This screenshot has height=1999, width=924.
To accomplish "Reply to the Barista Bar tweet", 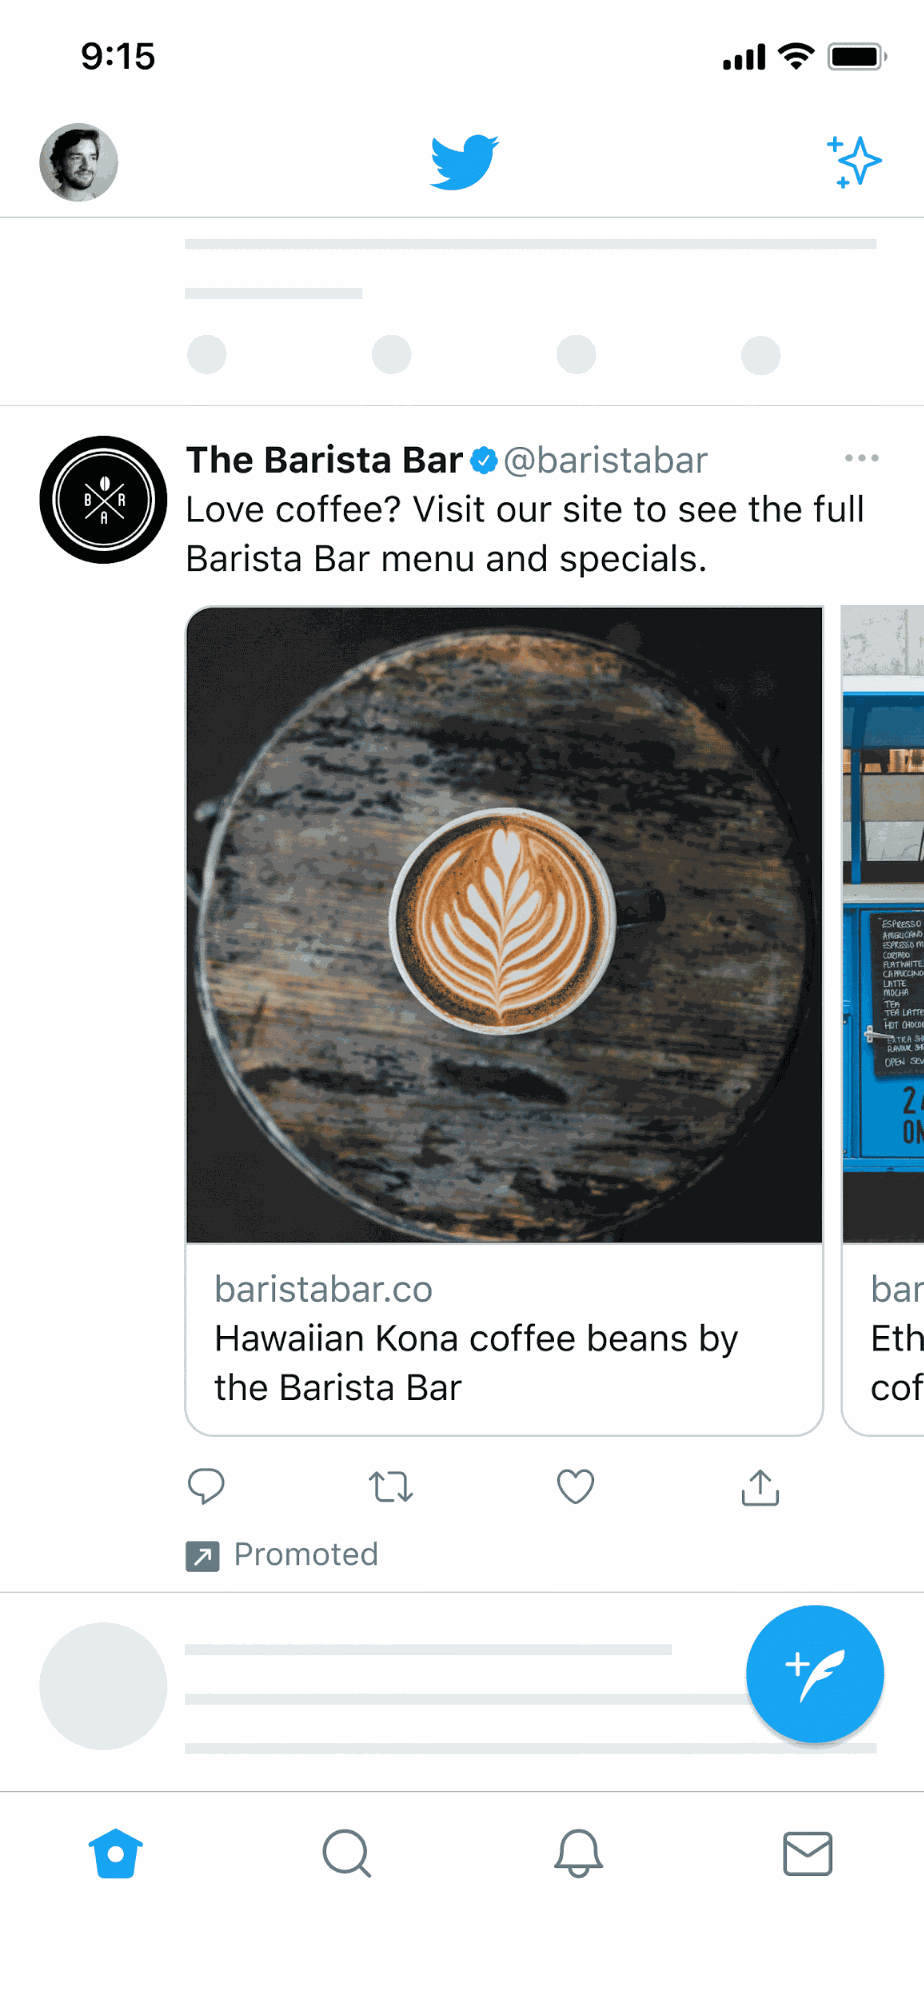I will [206, 1487].
